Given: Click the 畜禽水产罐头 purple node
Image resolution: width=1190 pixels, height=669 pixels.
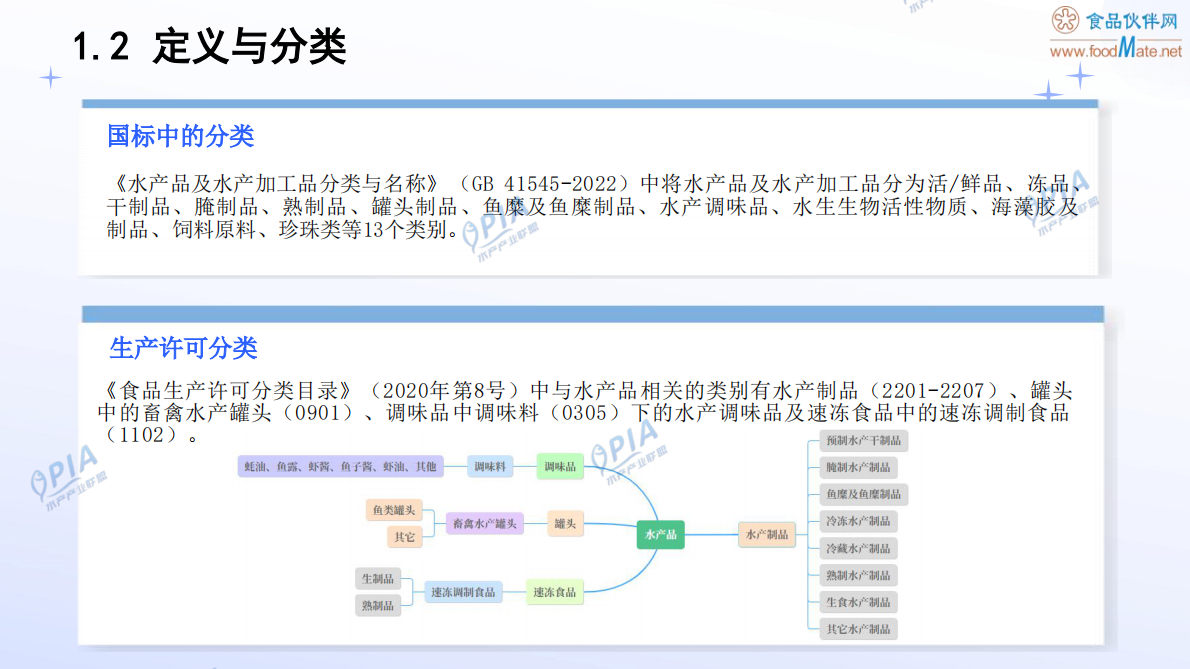Looking at the screenshot, I should (x=485, y=524).
